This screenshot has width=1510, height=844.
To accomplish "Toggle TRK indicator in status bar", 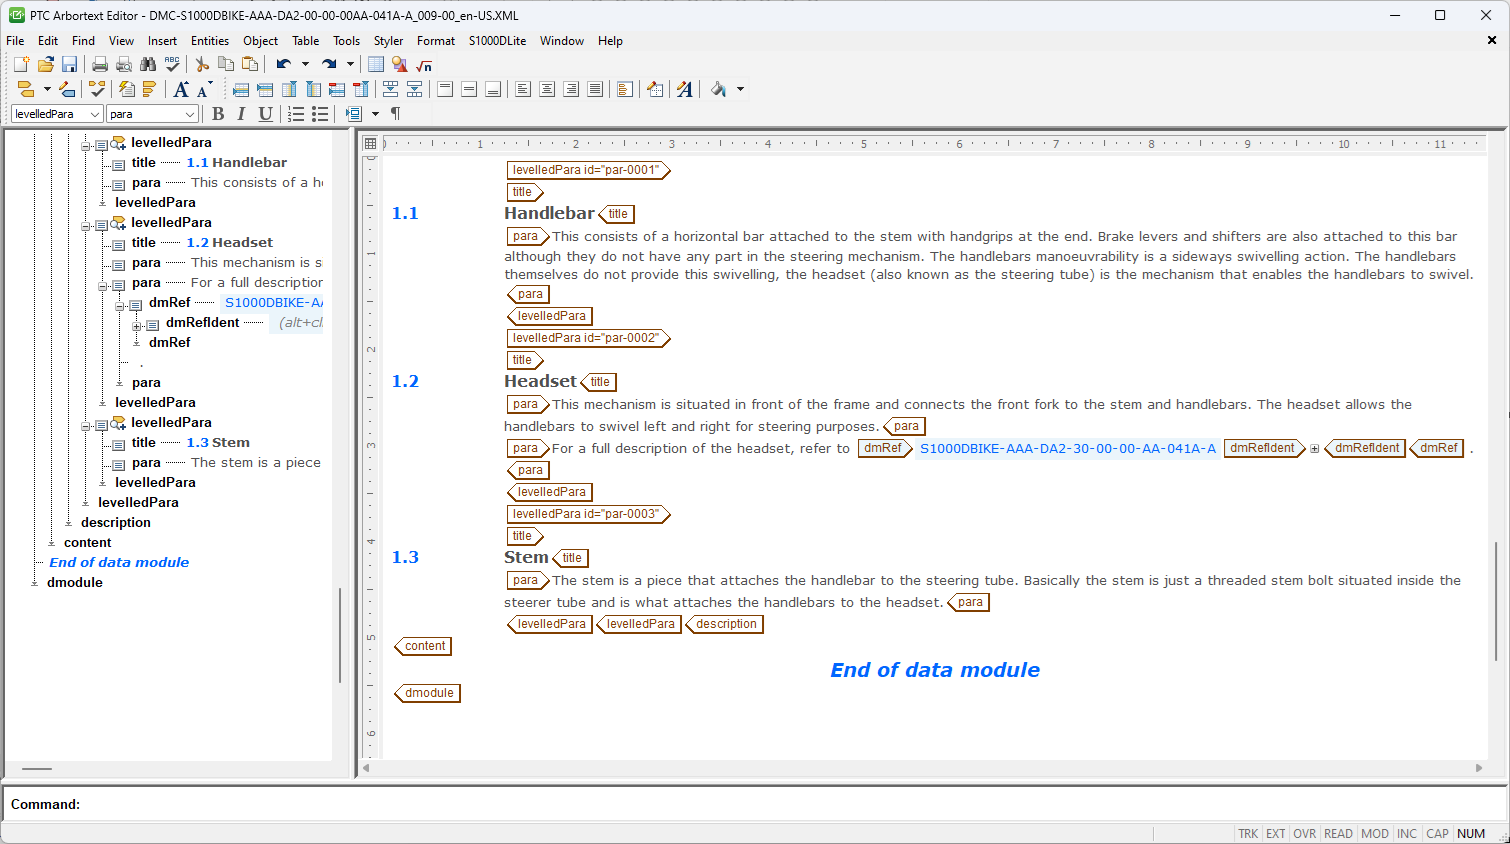I will point(1248,833).
